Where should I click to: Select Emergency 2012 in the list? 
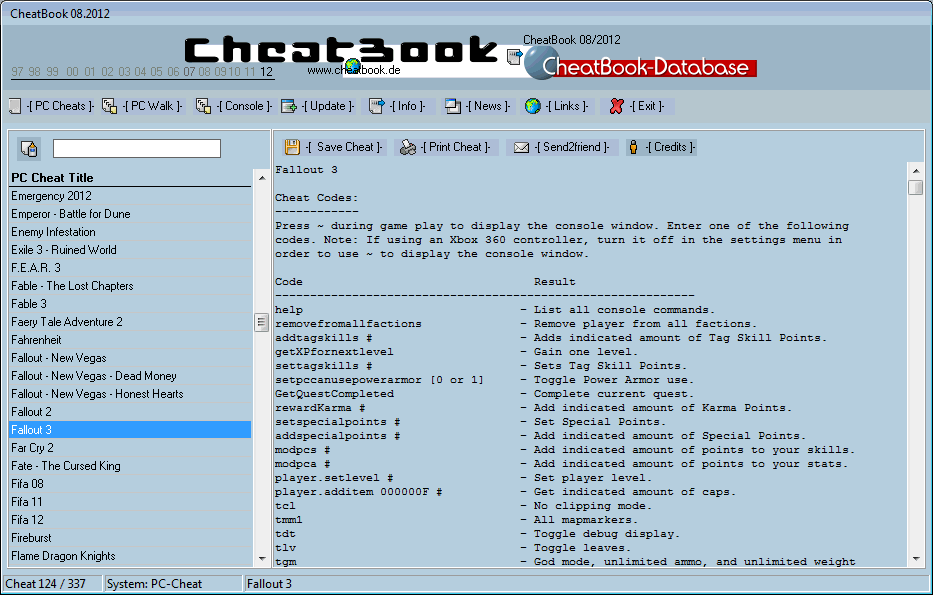[130, 196]
